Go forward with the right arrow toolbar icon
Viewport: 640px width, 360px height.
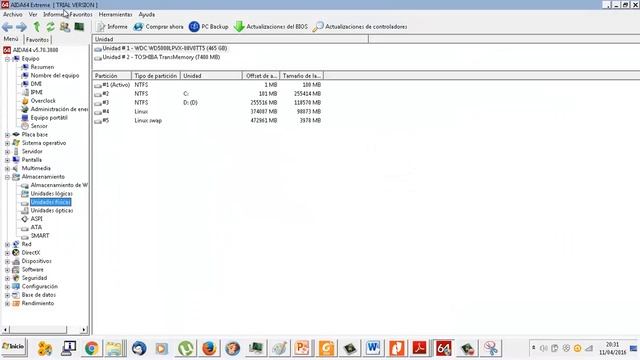(x=21, y=27)
